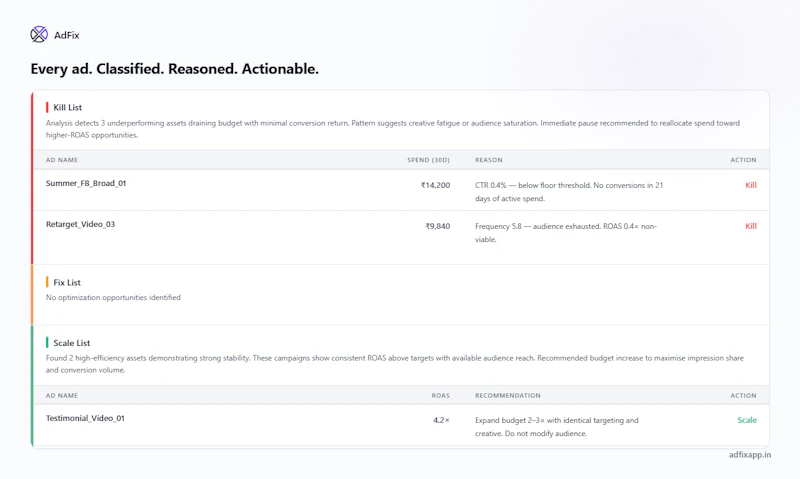Open the adfixapp.in link
This screenshot has width=800, height=479.
coord(749,455)
